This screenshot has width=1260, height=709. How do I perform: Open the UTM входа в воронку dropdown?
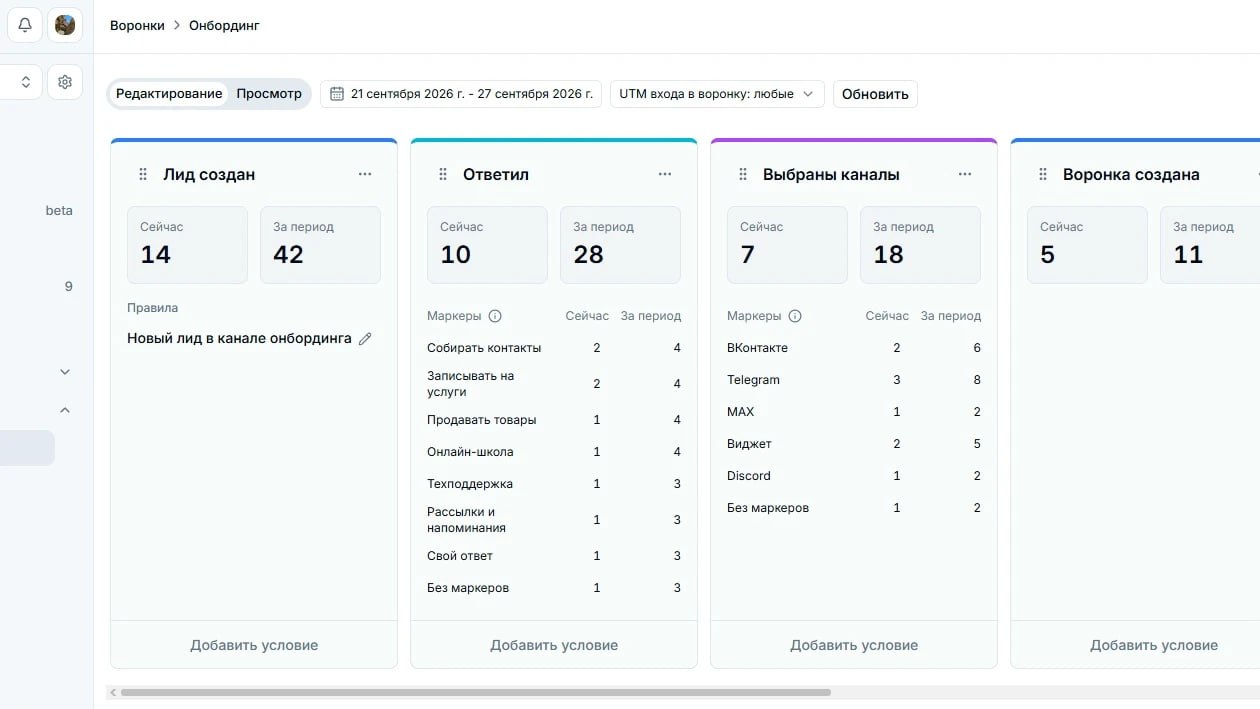tap(717, 94)
